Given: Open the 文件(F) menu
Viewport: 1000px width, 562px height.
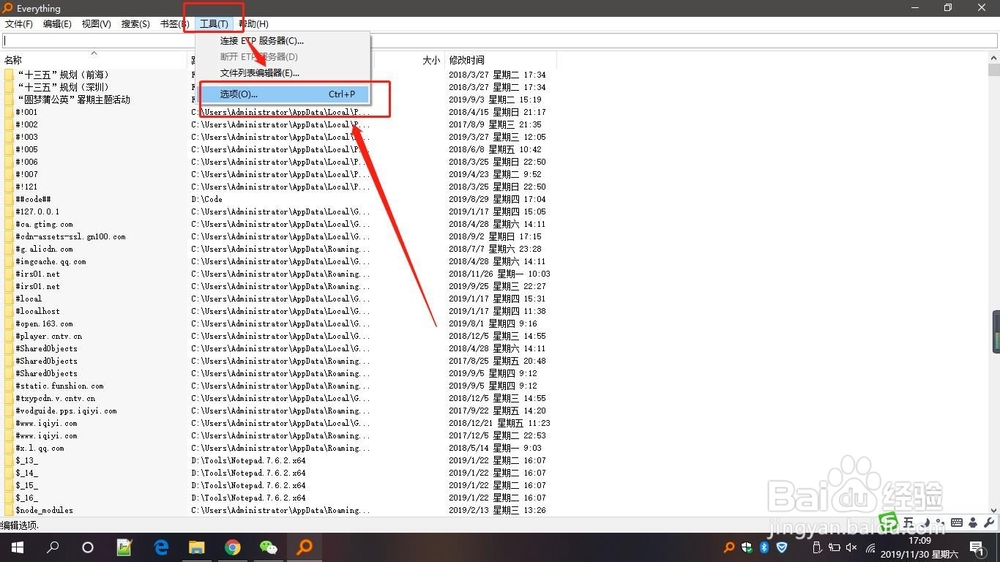Looking at the screenshot, I should click(x=18, y=24).
